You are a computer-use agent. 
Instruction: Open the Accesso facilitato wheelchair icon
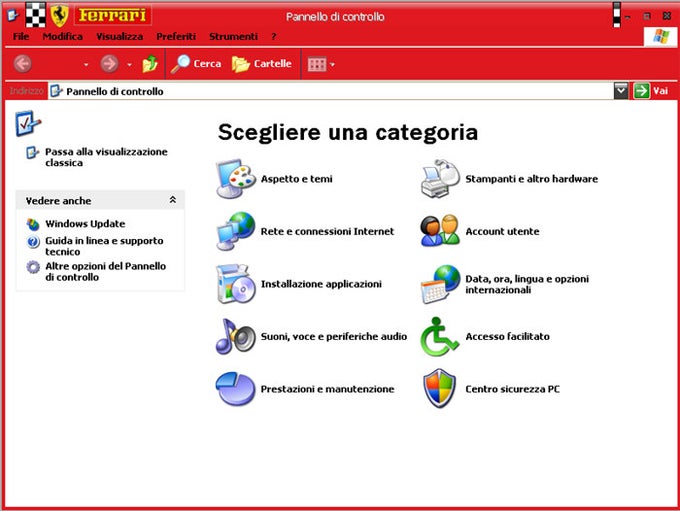click(440, 336)
